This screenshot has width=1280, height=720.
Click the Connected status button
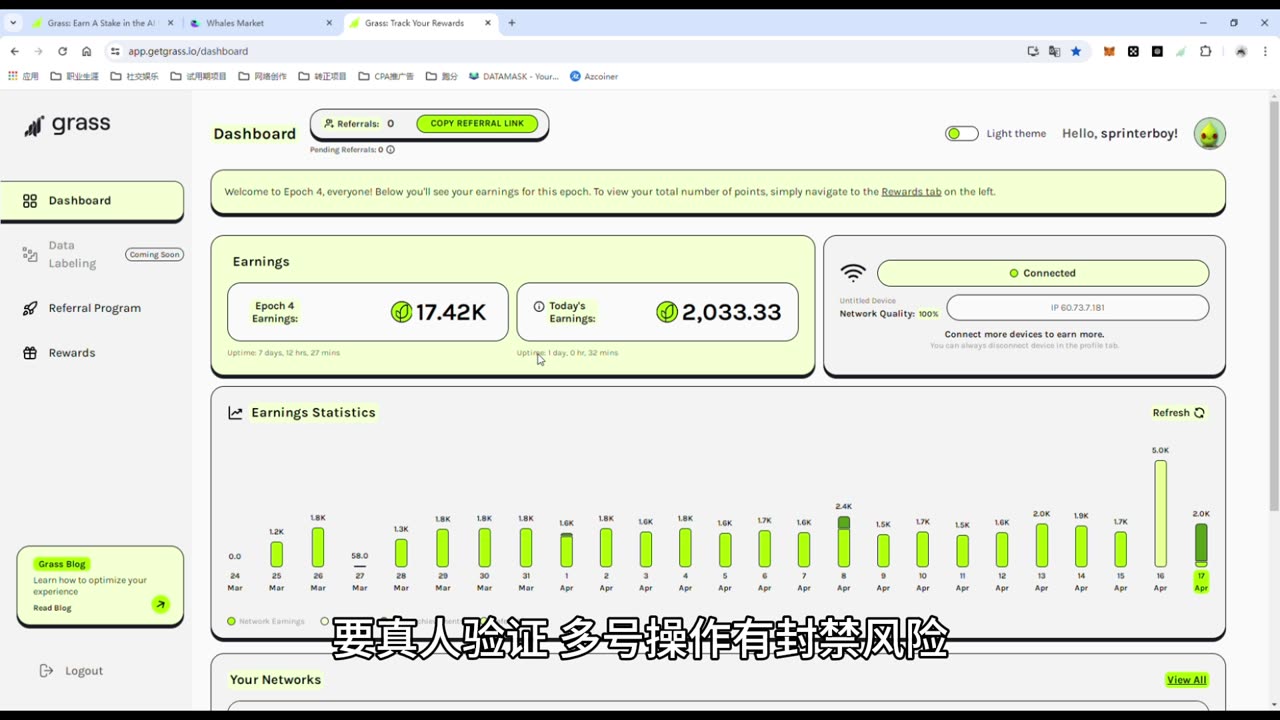tap(1043, 273)
